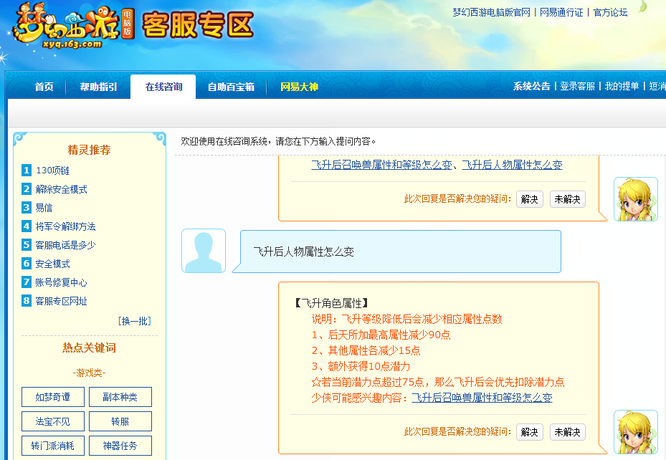Click the 如梦奇谭 keyword button

[x=53, y=397]
